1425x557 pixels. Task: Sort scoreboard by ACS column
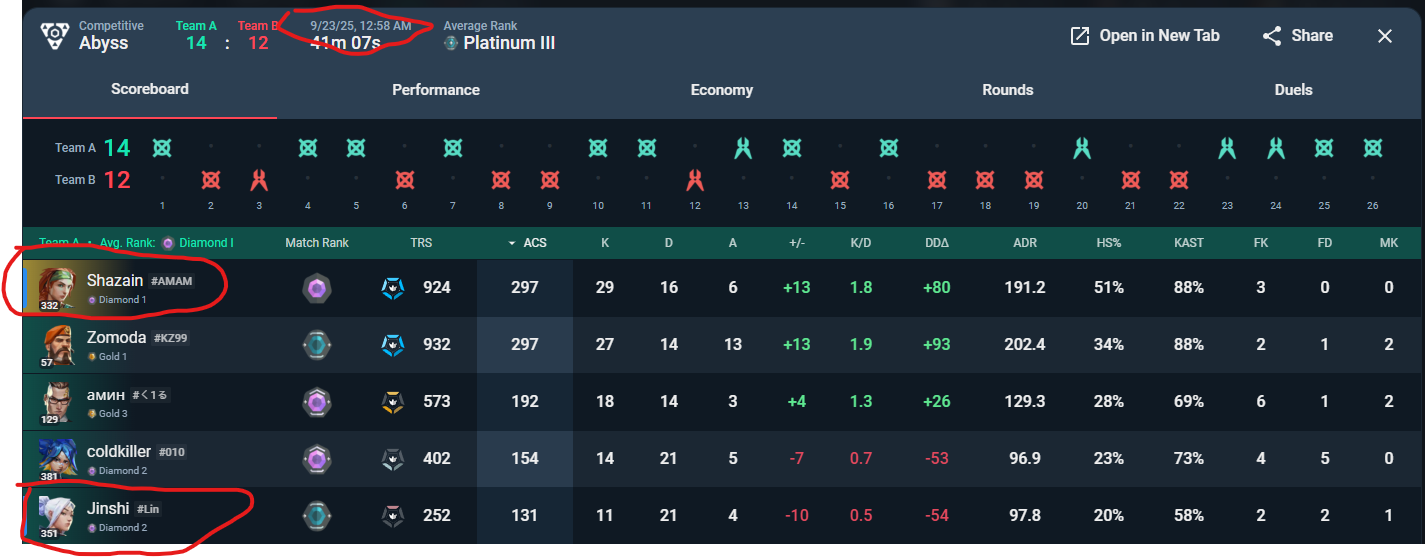532,243
